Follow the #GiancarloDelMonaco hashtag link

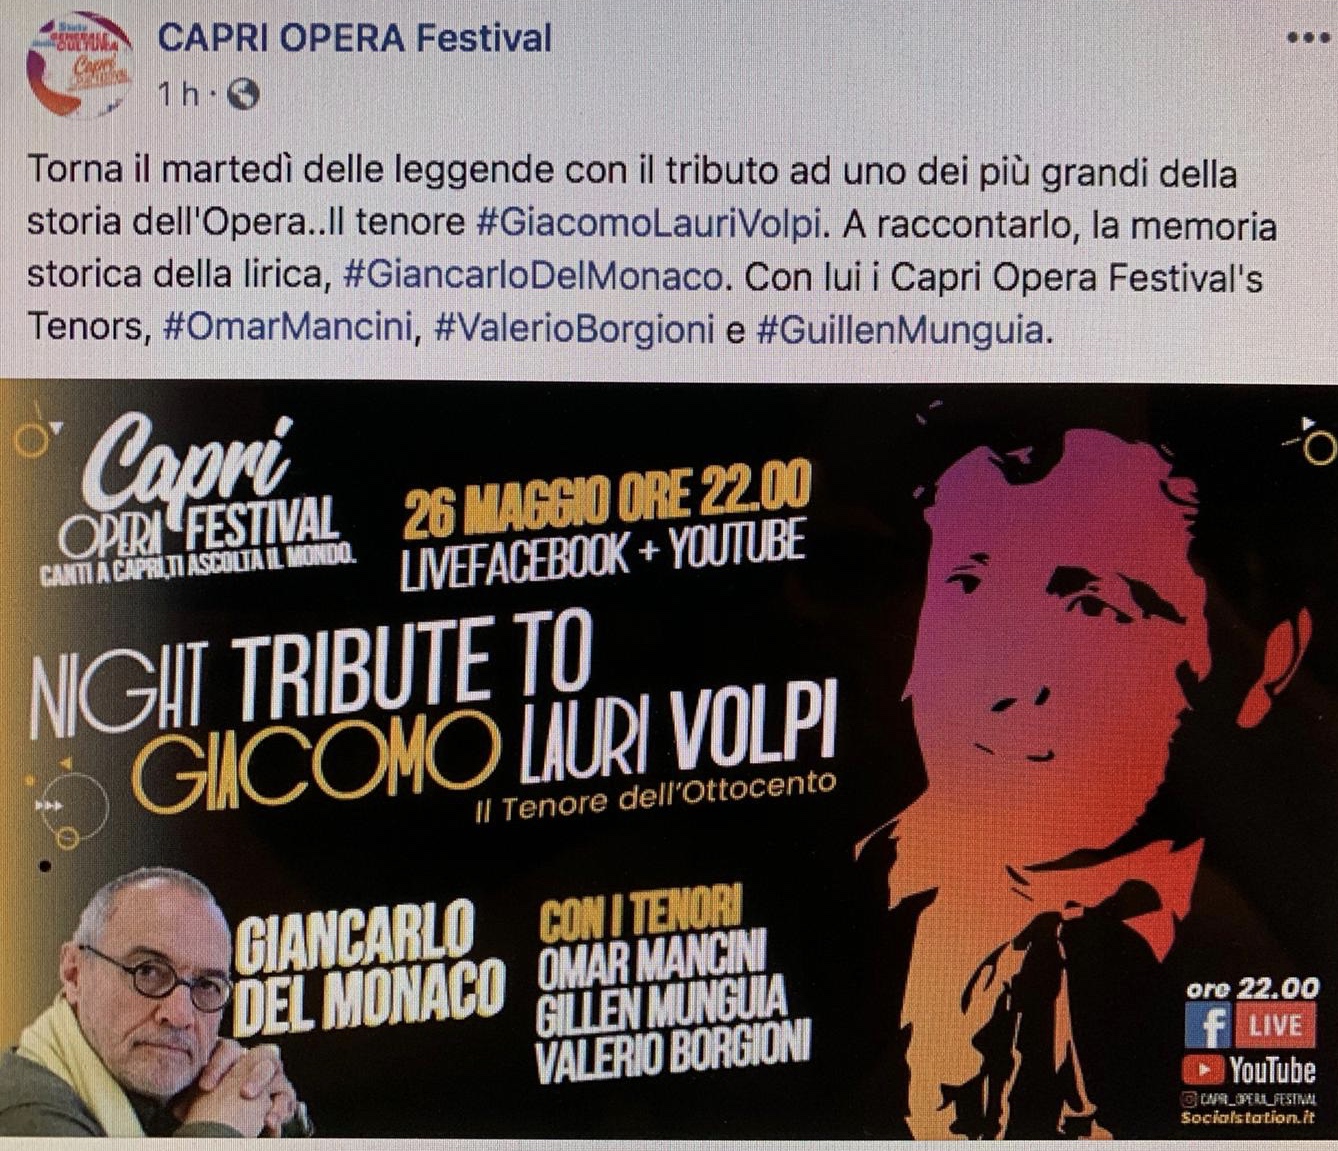pos(532,277)
